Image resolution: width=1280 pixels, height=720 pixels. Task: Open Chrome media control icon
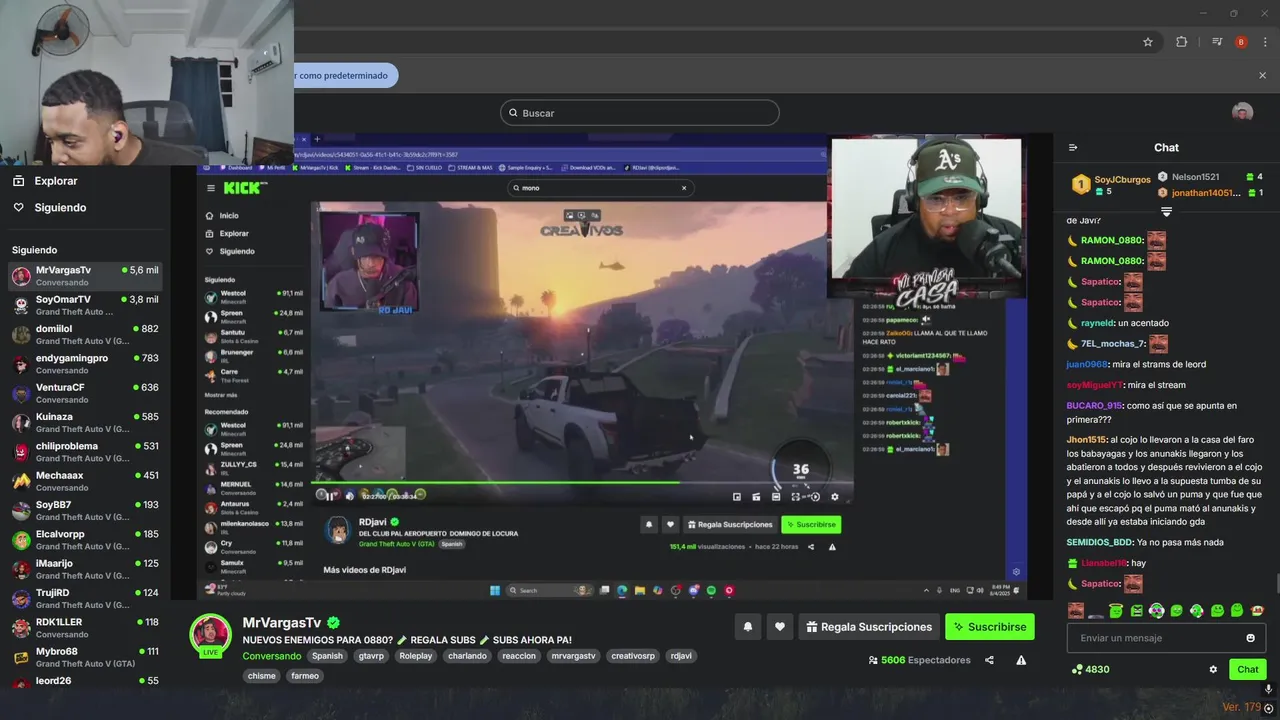coord(1217,42)
